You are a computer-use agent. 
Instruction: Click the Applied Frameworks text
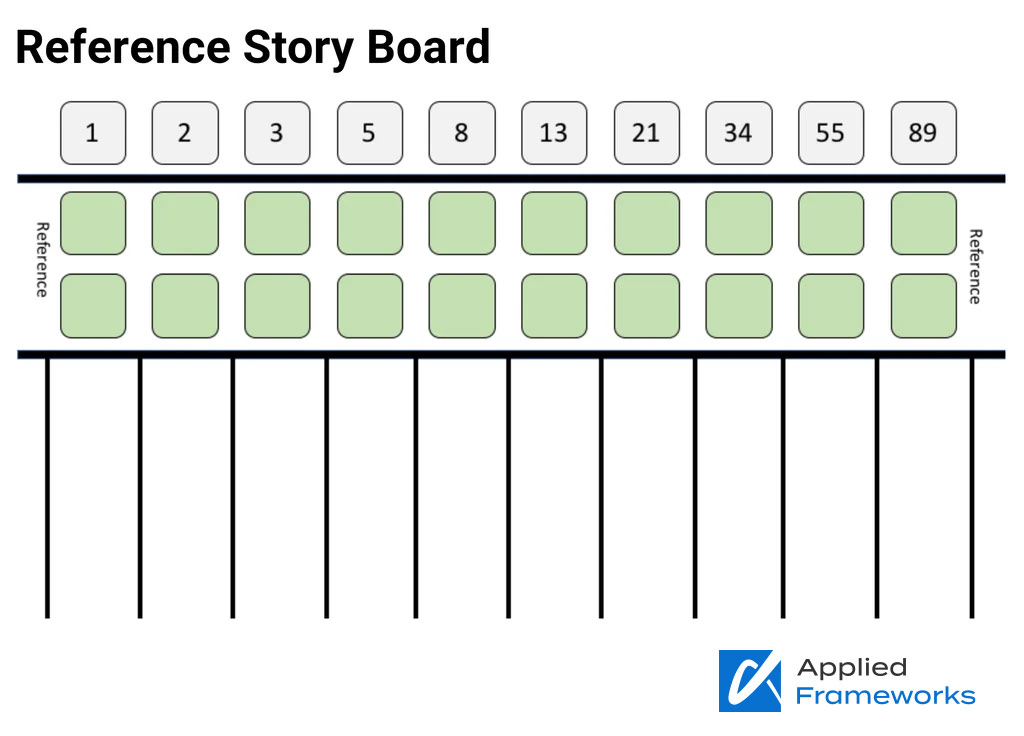click(x=886, y=682)
